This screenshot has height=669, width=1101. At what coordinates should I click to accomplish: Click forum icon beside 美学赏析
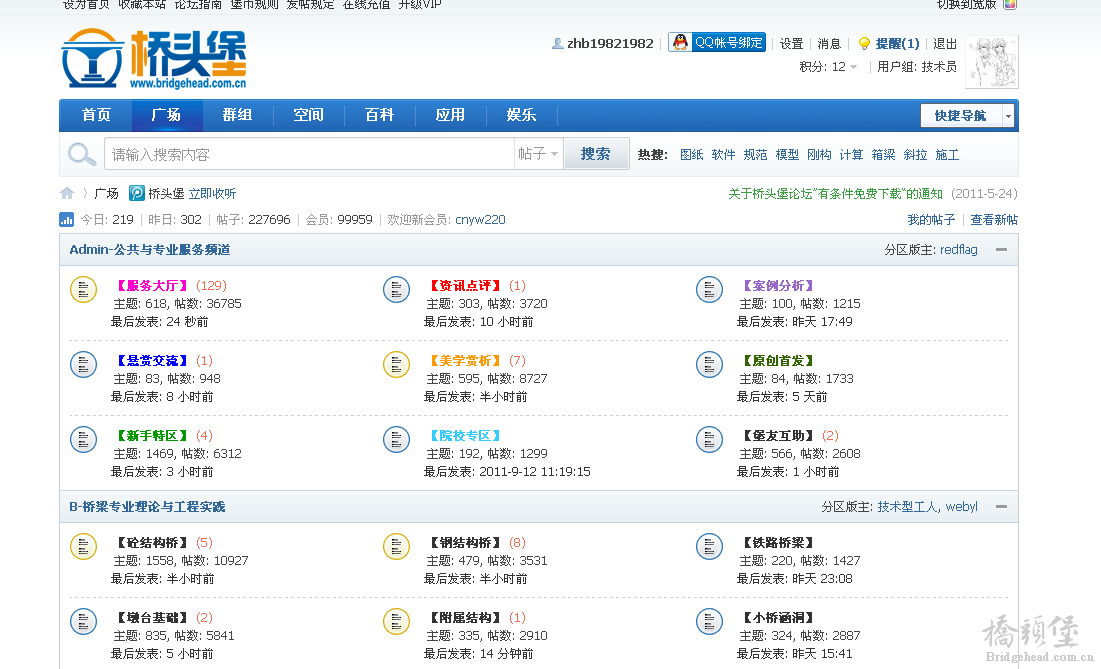(396, 364)
